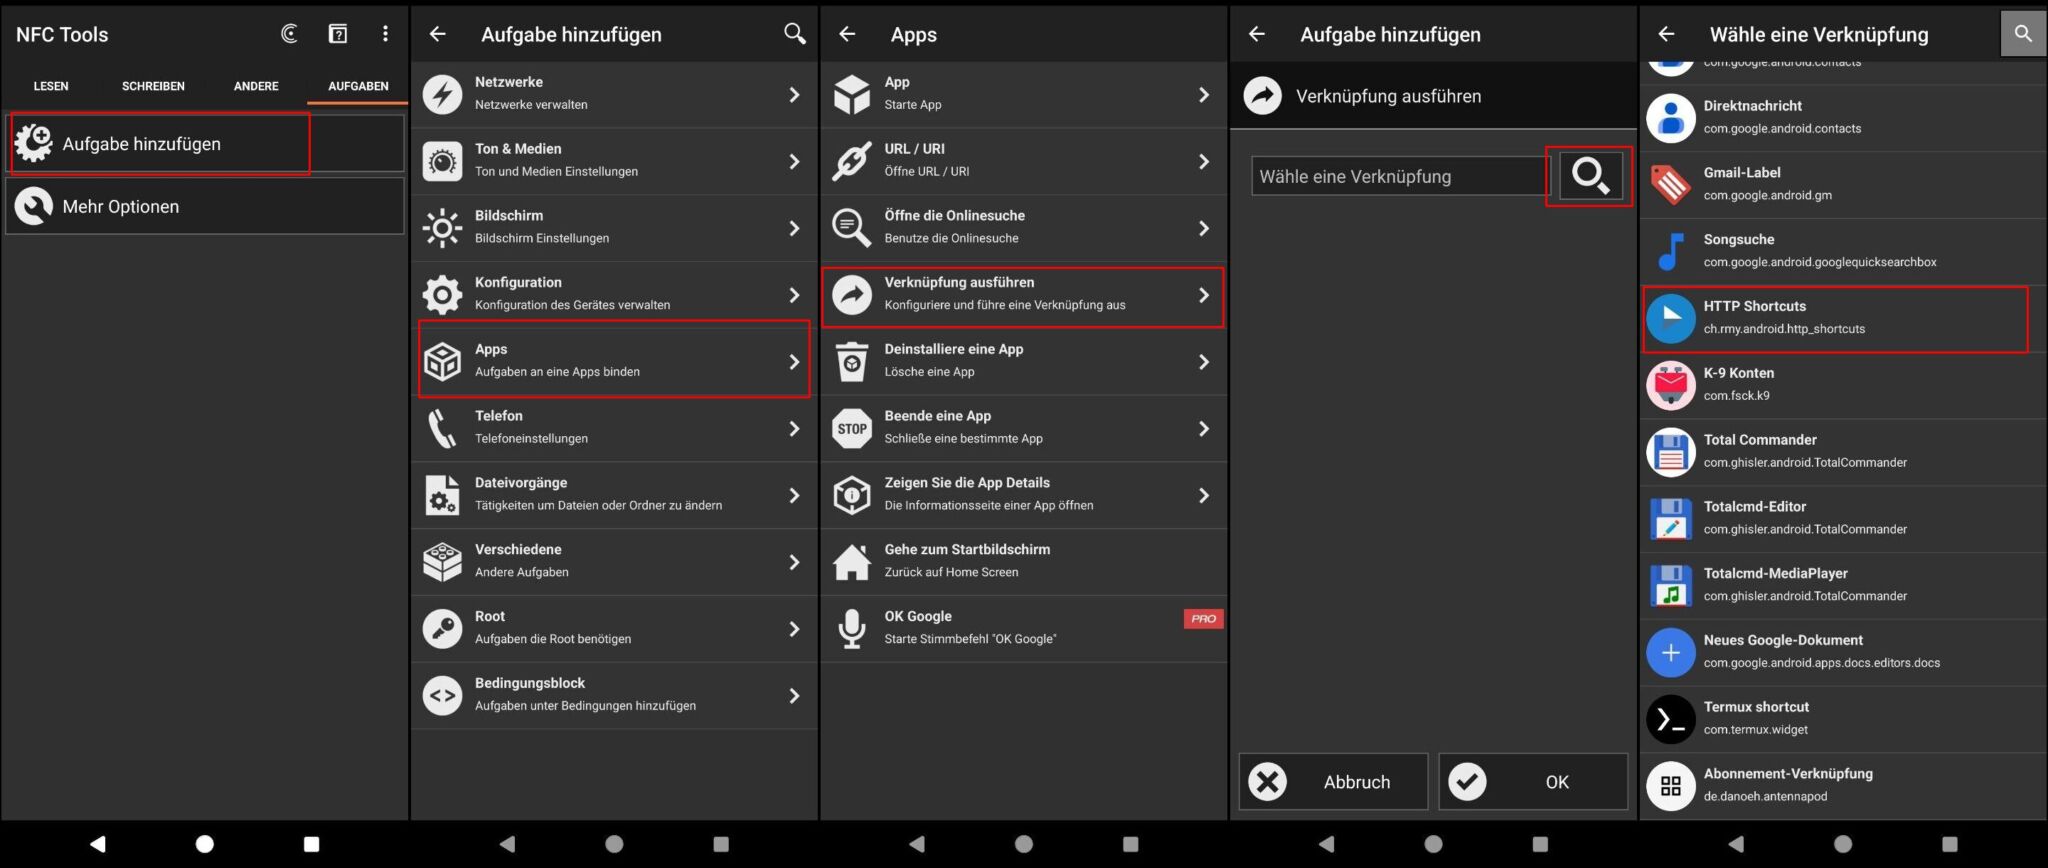
Task: Tap the Aufgabe hinzufügen gear icon in NFC Tools
Action: pyautogui.click(x=34, y=143)
